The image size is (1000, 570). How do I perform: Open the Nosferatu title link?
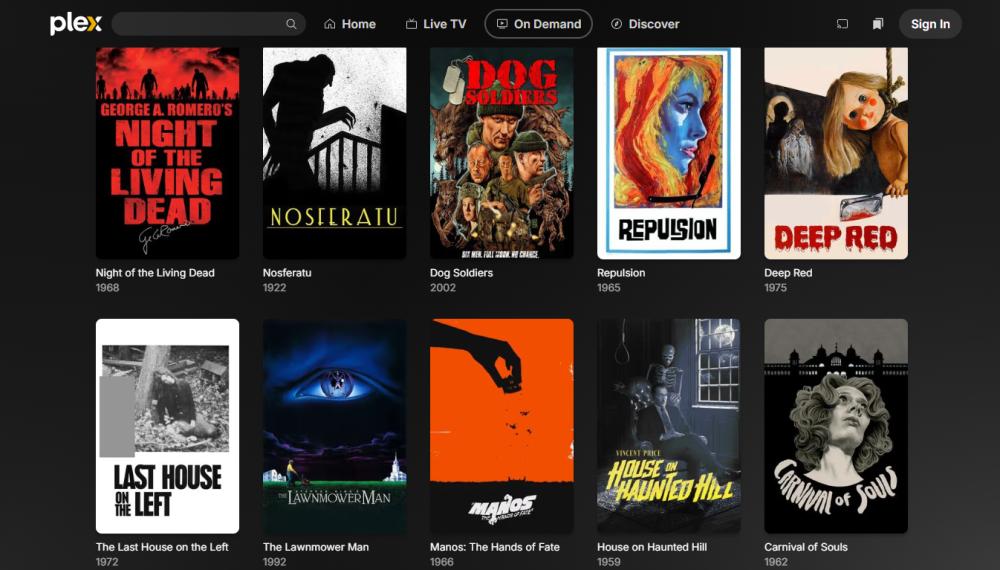[x=287, y=273]
